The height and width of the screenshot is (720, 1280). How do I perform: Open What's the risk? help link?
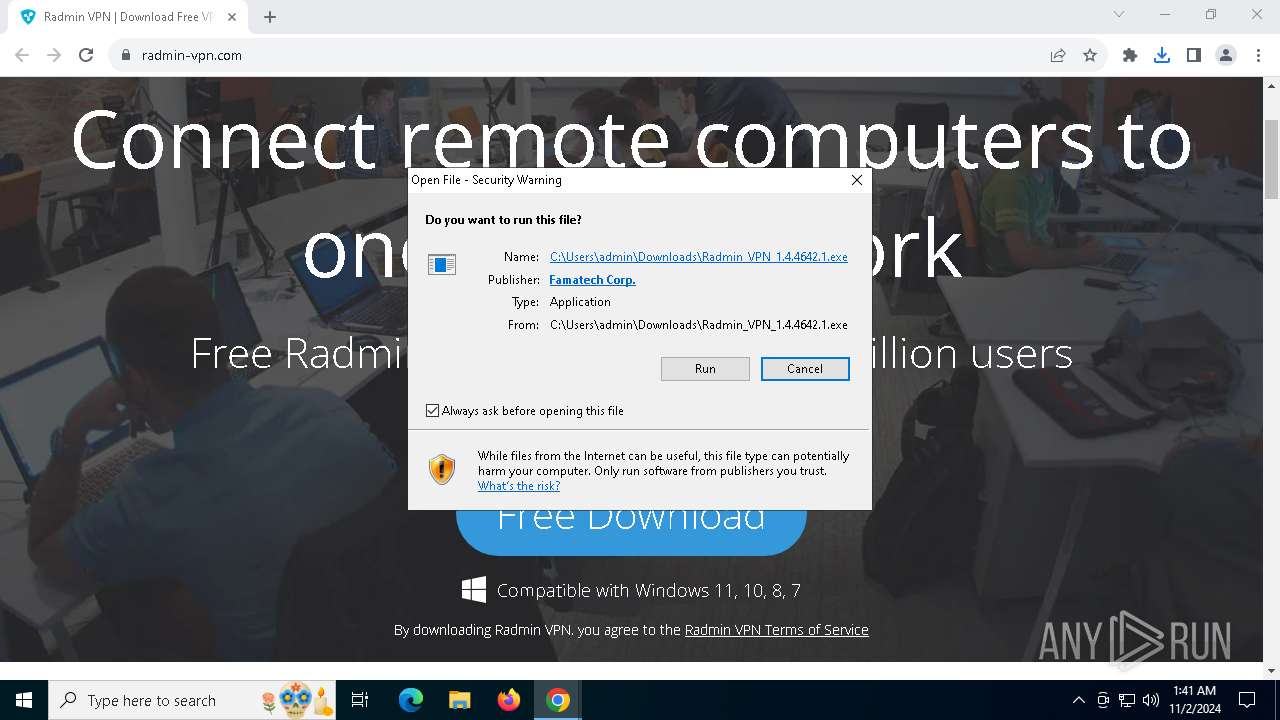pyautogui.click(x=518, y=486)
